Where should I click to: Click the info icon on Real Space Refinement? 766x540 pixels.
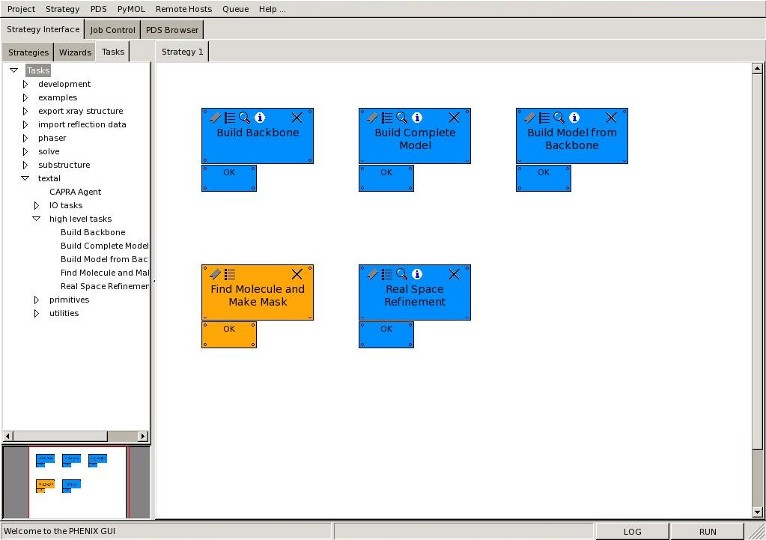click(x=417, y=274)
